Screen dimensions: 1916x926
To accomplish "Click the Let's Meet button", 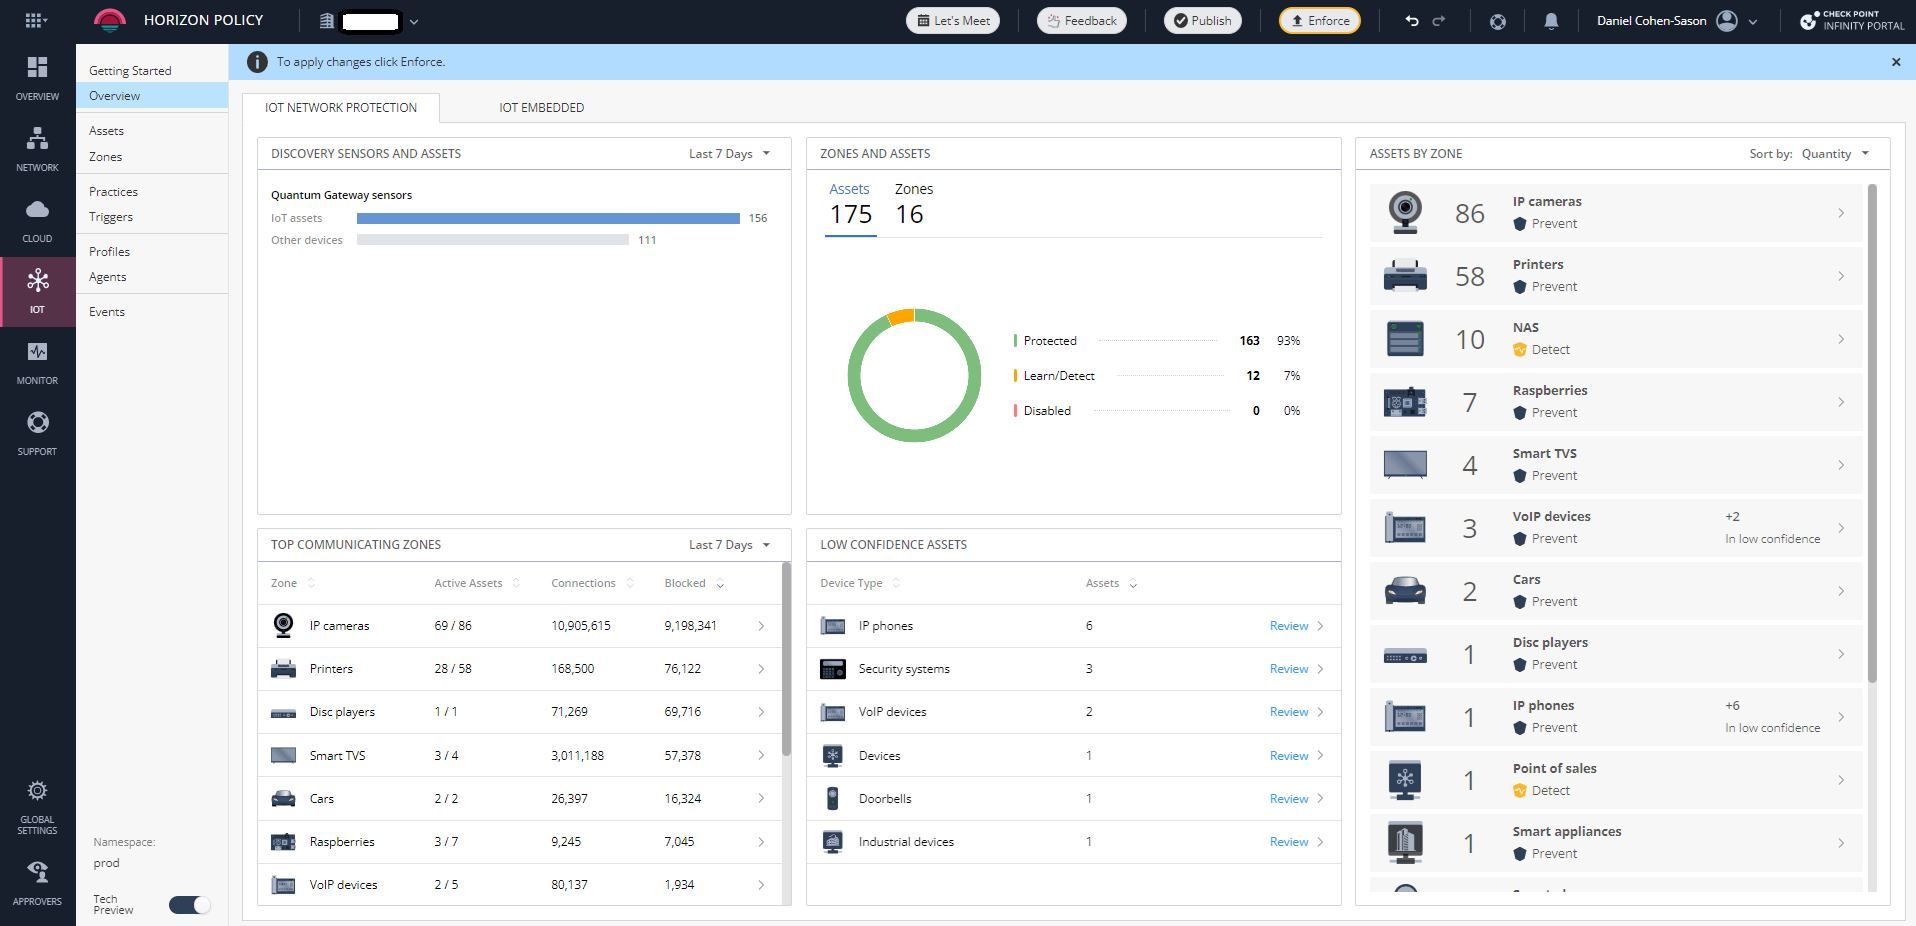I will 953,21.
